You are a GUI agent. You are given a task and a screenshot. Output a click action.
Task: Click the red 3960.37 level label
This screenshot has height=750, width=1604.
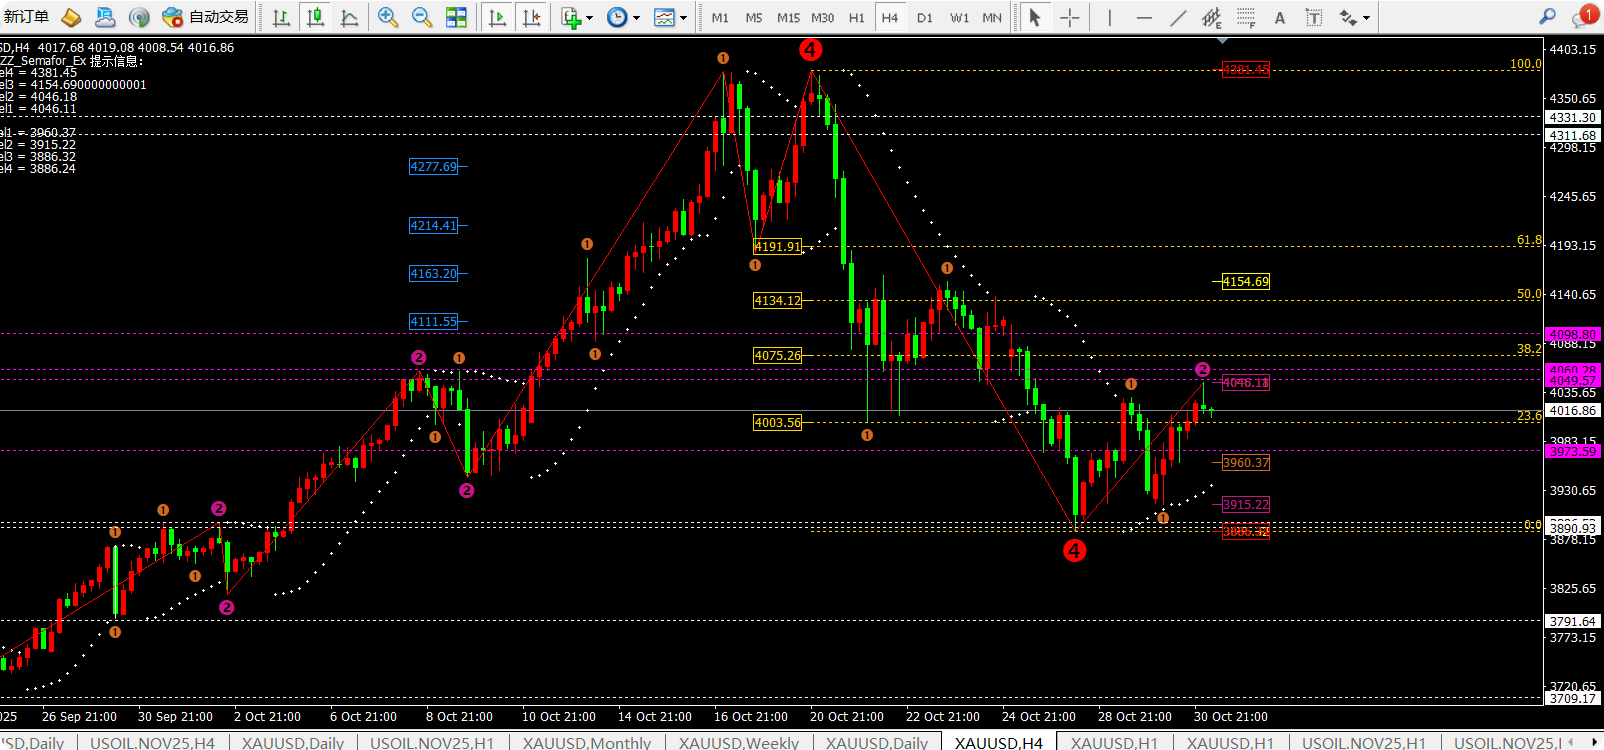point(1246,463)
